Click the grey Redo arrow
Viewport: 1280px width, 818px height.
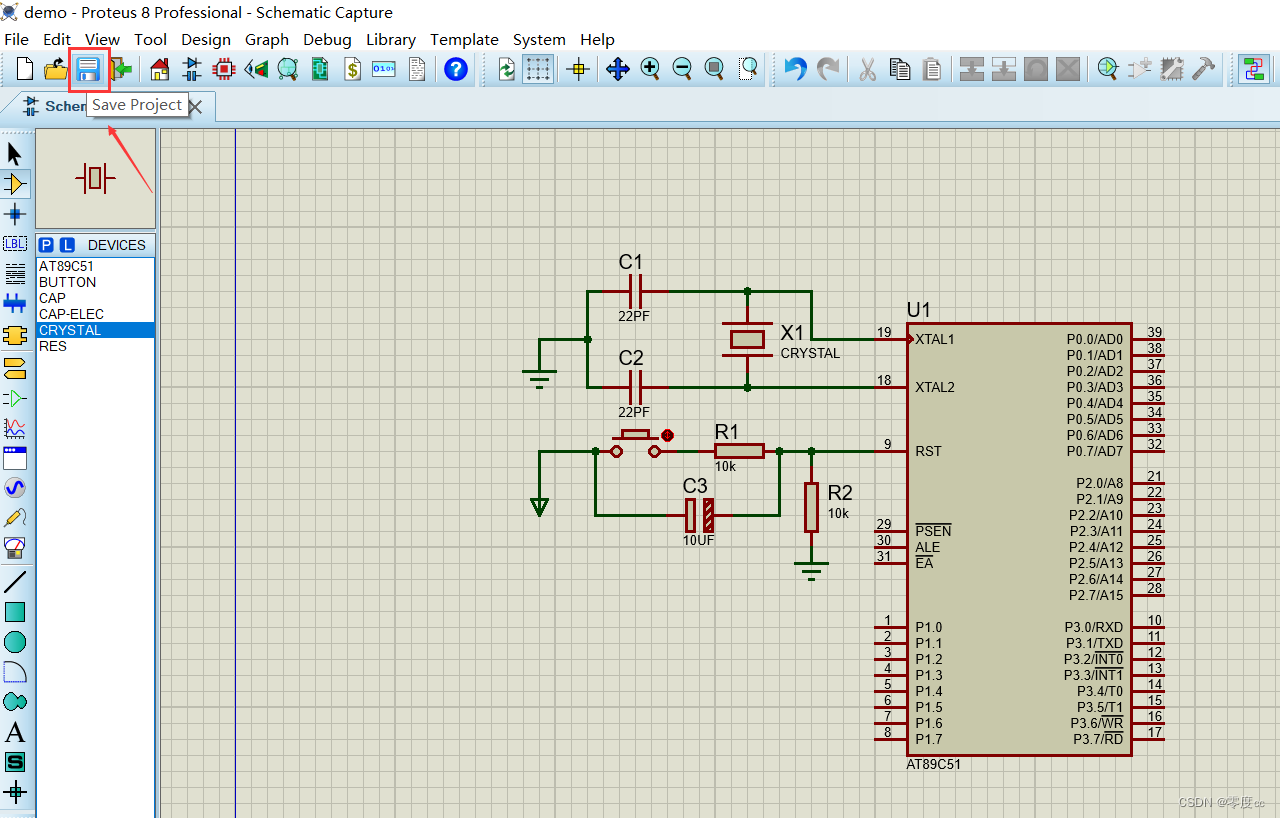828,69
